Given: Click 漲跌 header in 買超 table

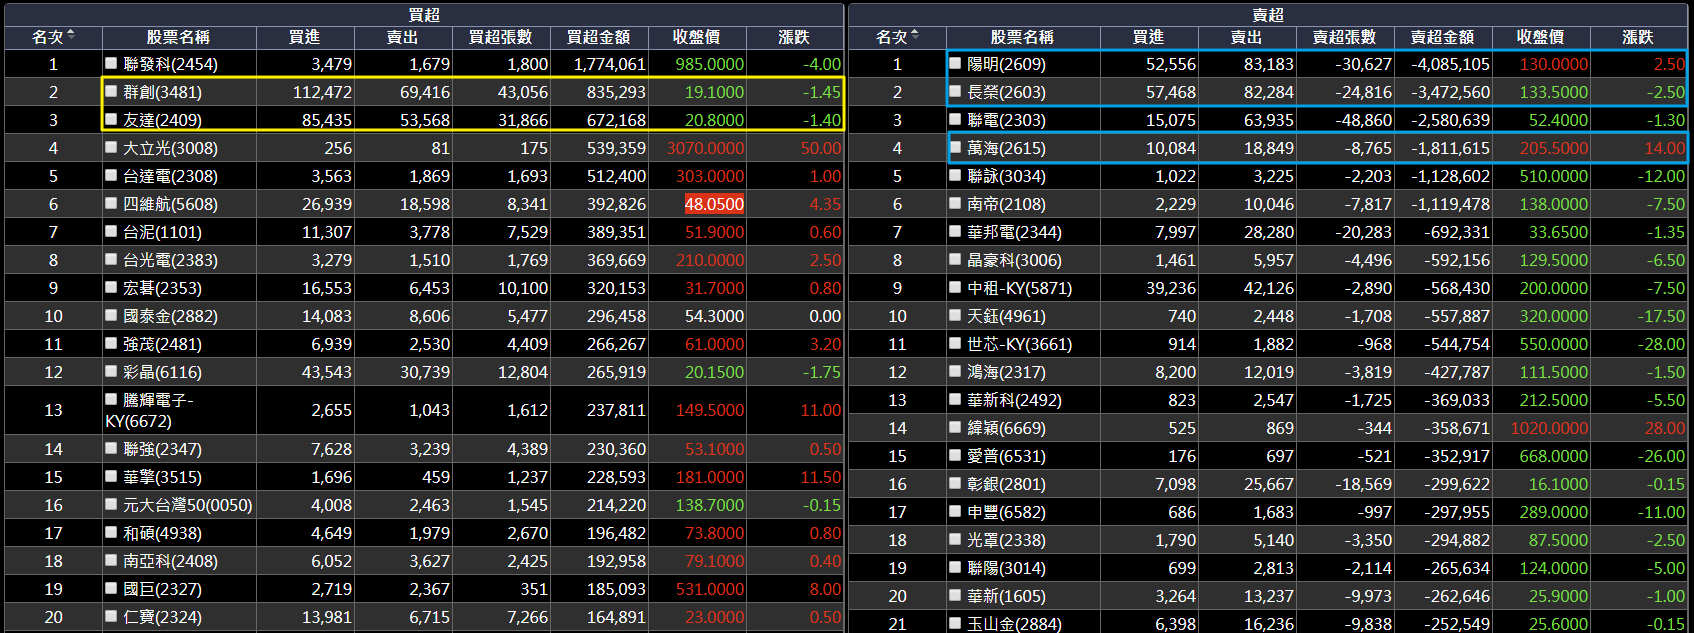Looking at the screenshot, I should click(x=794, y=37).
